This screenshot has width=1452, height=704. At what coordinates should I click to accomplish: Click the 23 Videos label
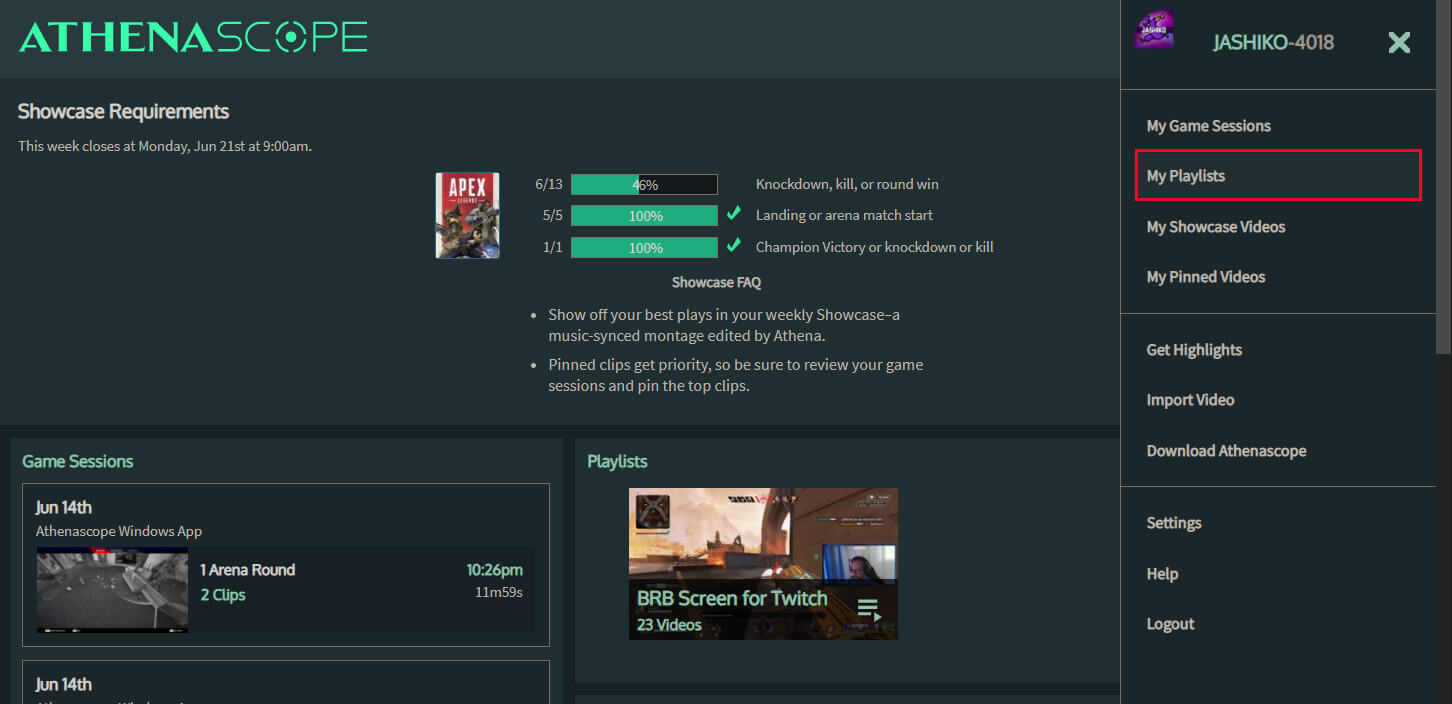pyautogui.click(x=669, y=625)
